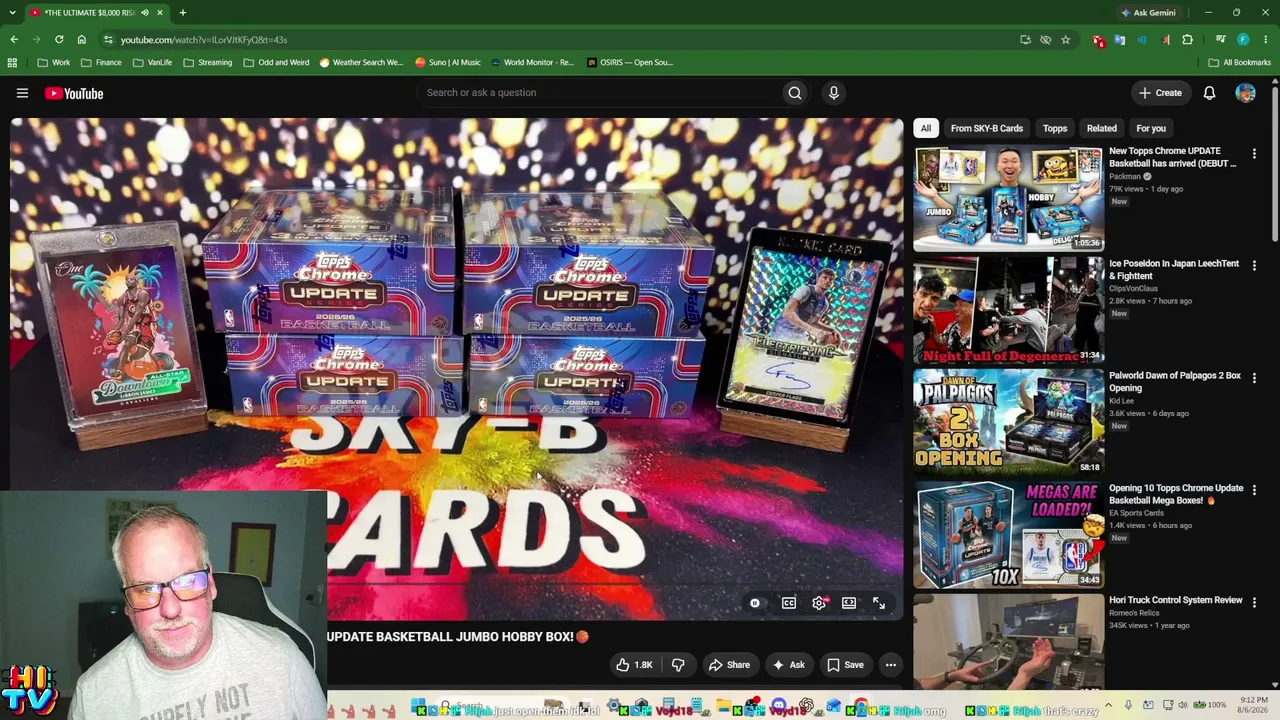
Task: Reload the current page
Action: click(x=59, y=40)
